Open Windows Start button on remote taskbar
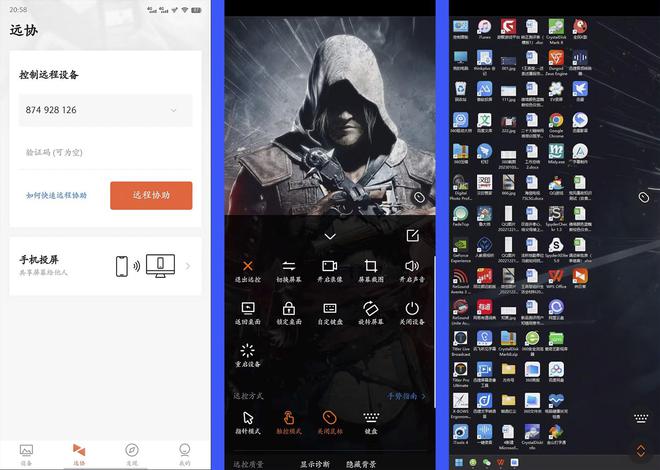This screenshot has height=470, width=660. coord(460,463)
